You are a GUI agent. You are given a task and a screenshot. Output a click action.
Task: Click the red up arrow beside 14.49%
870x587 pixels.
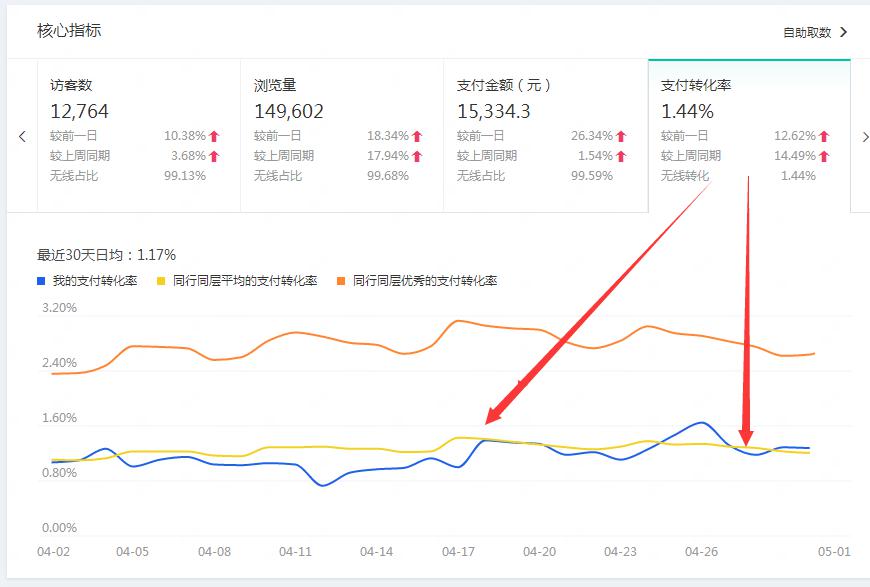click(824, 156)
